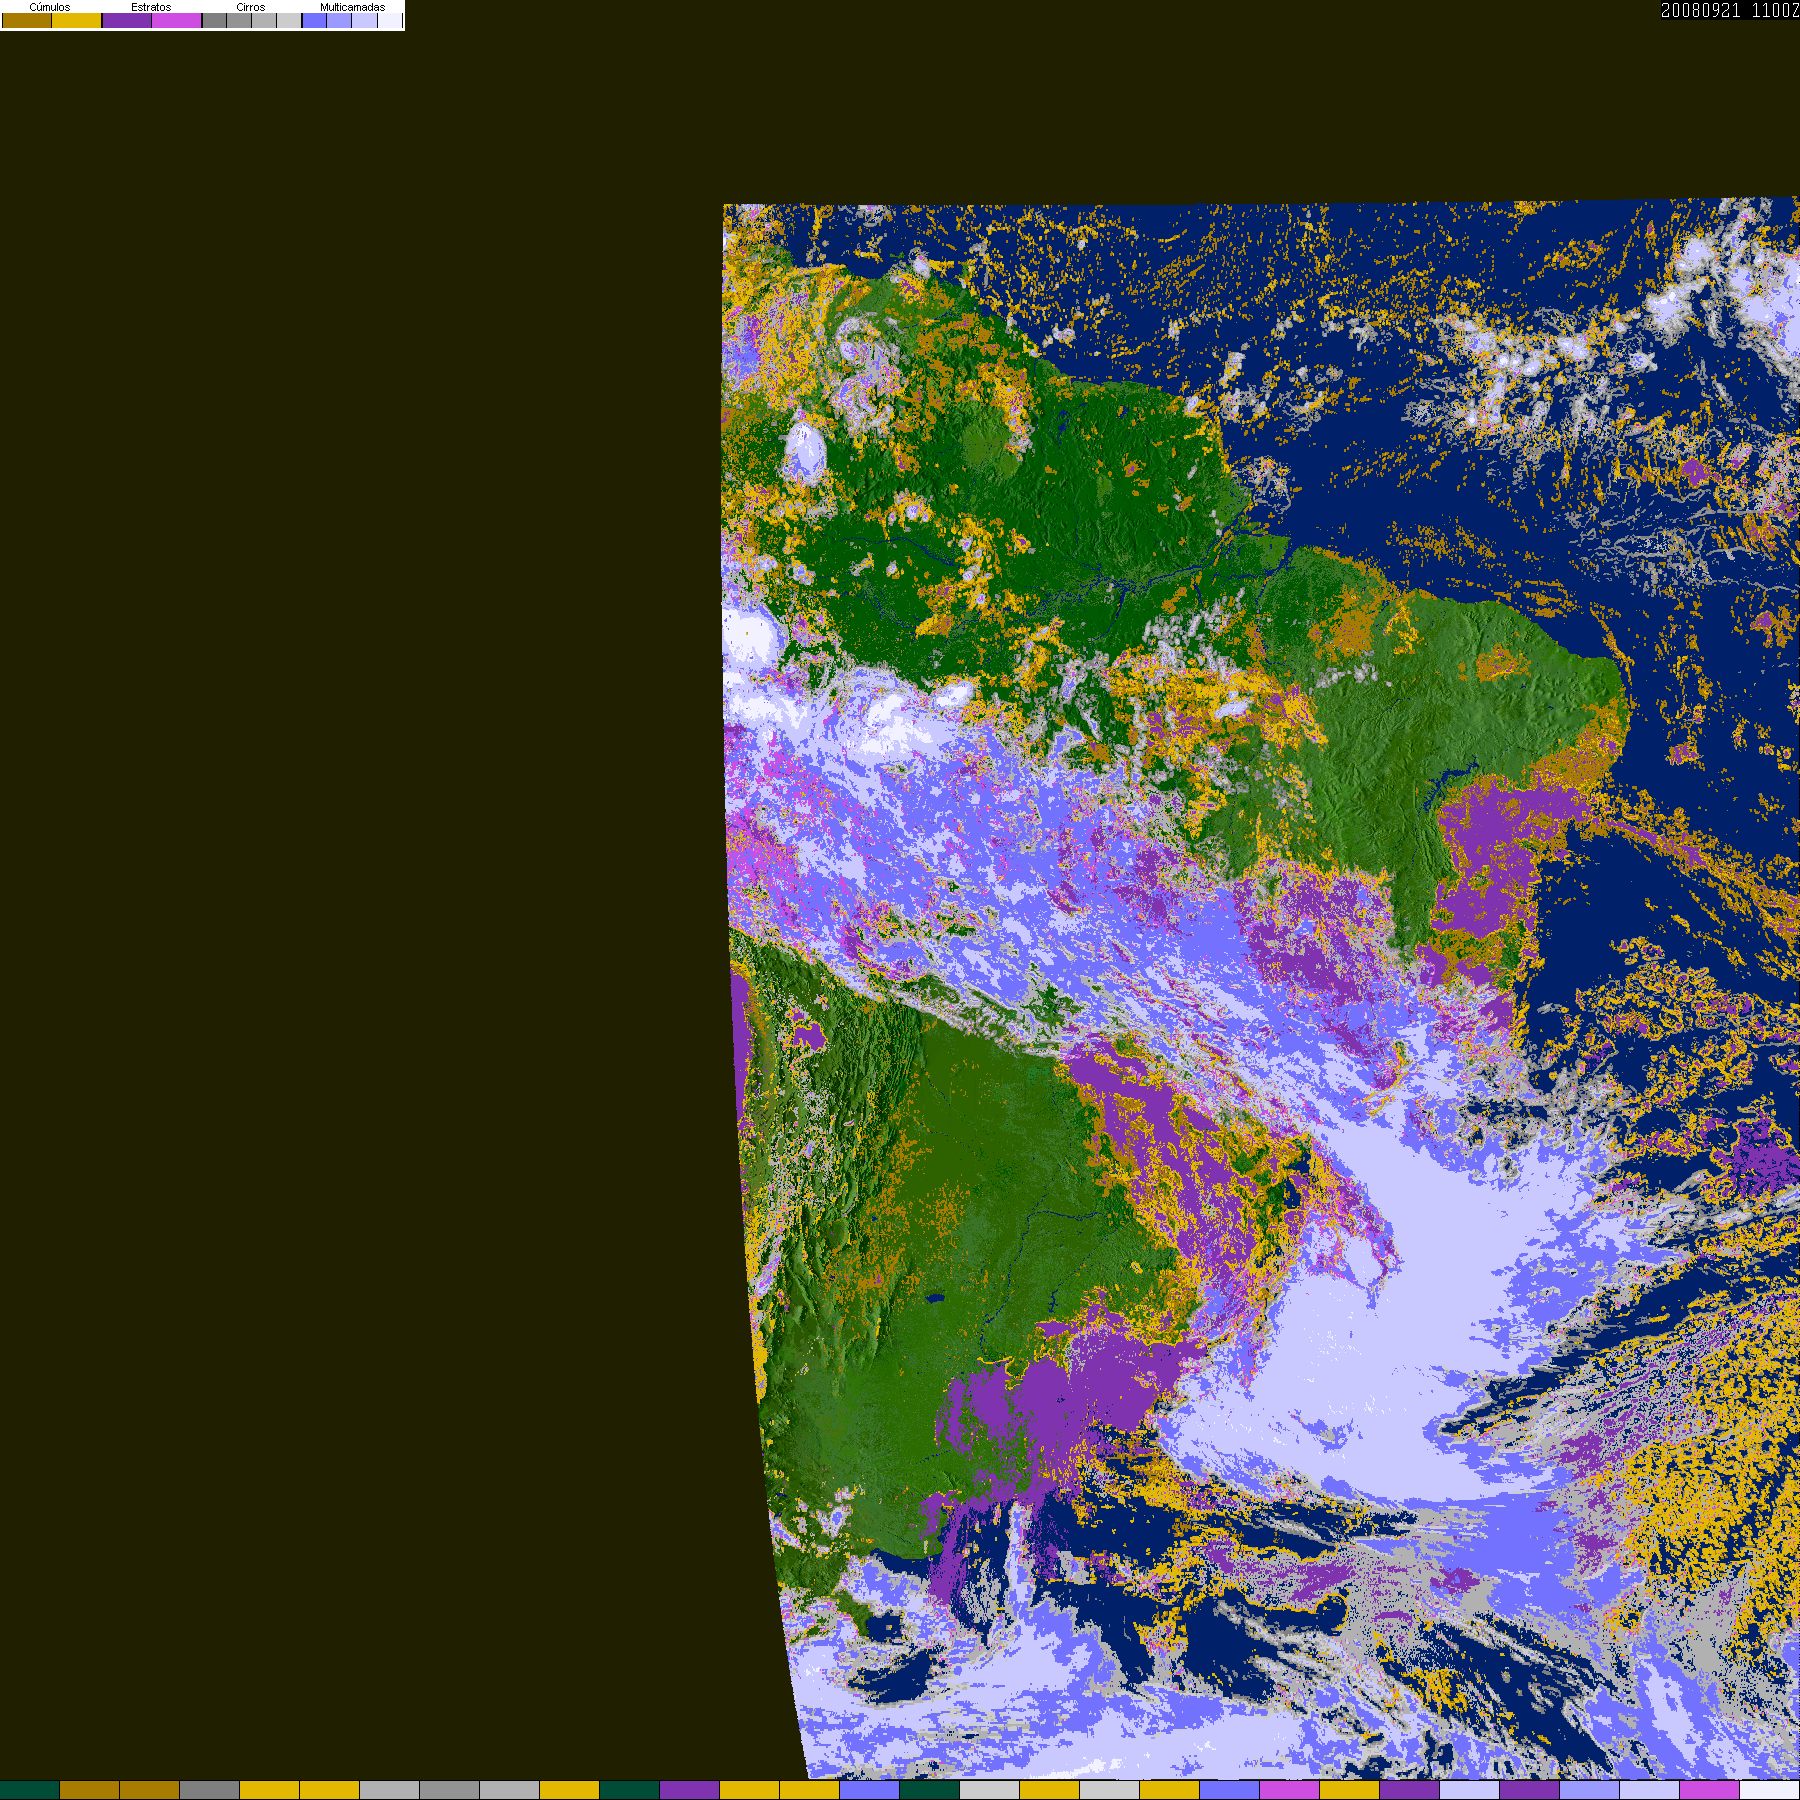Viewport: 1800px width, 1800px height.
Task: Click the 'Estratos' legend label
Action: (x=151, y=7)
